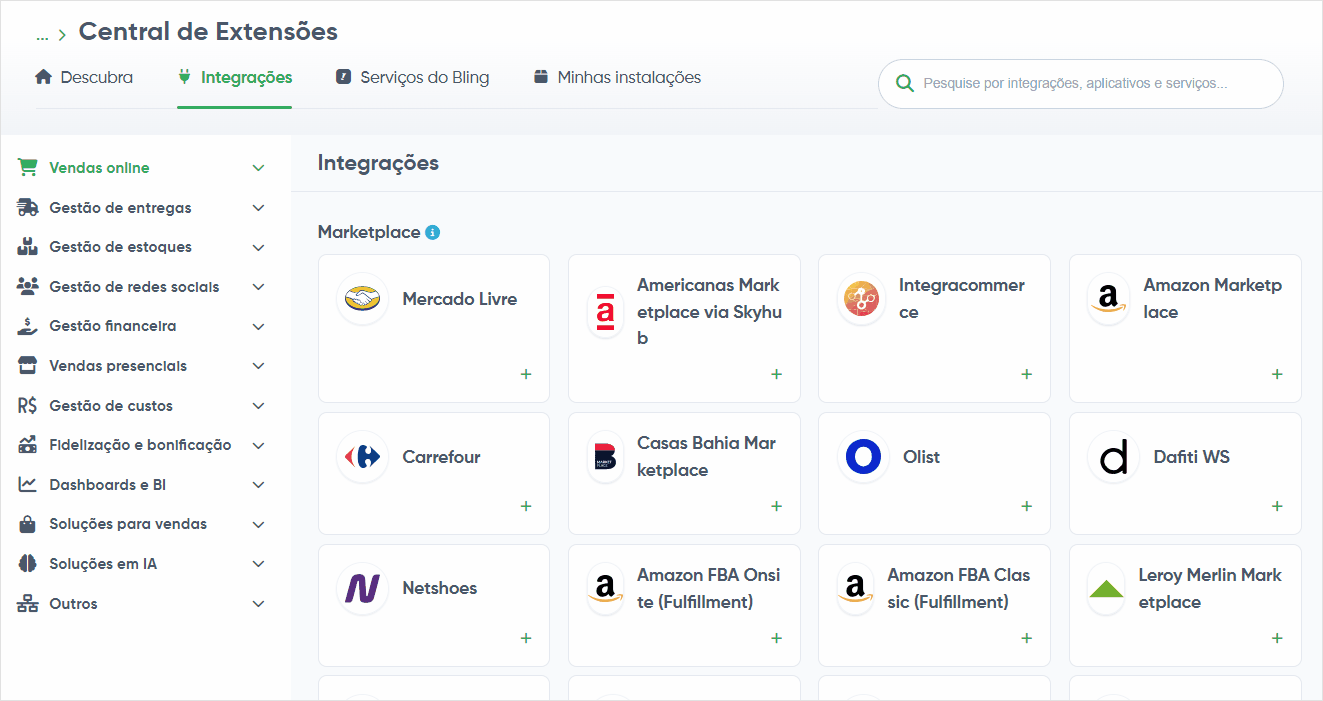
Task: Expand Gestão de custos chevron
Action: point(259,406)
